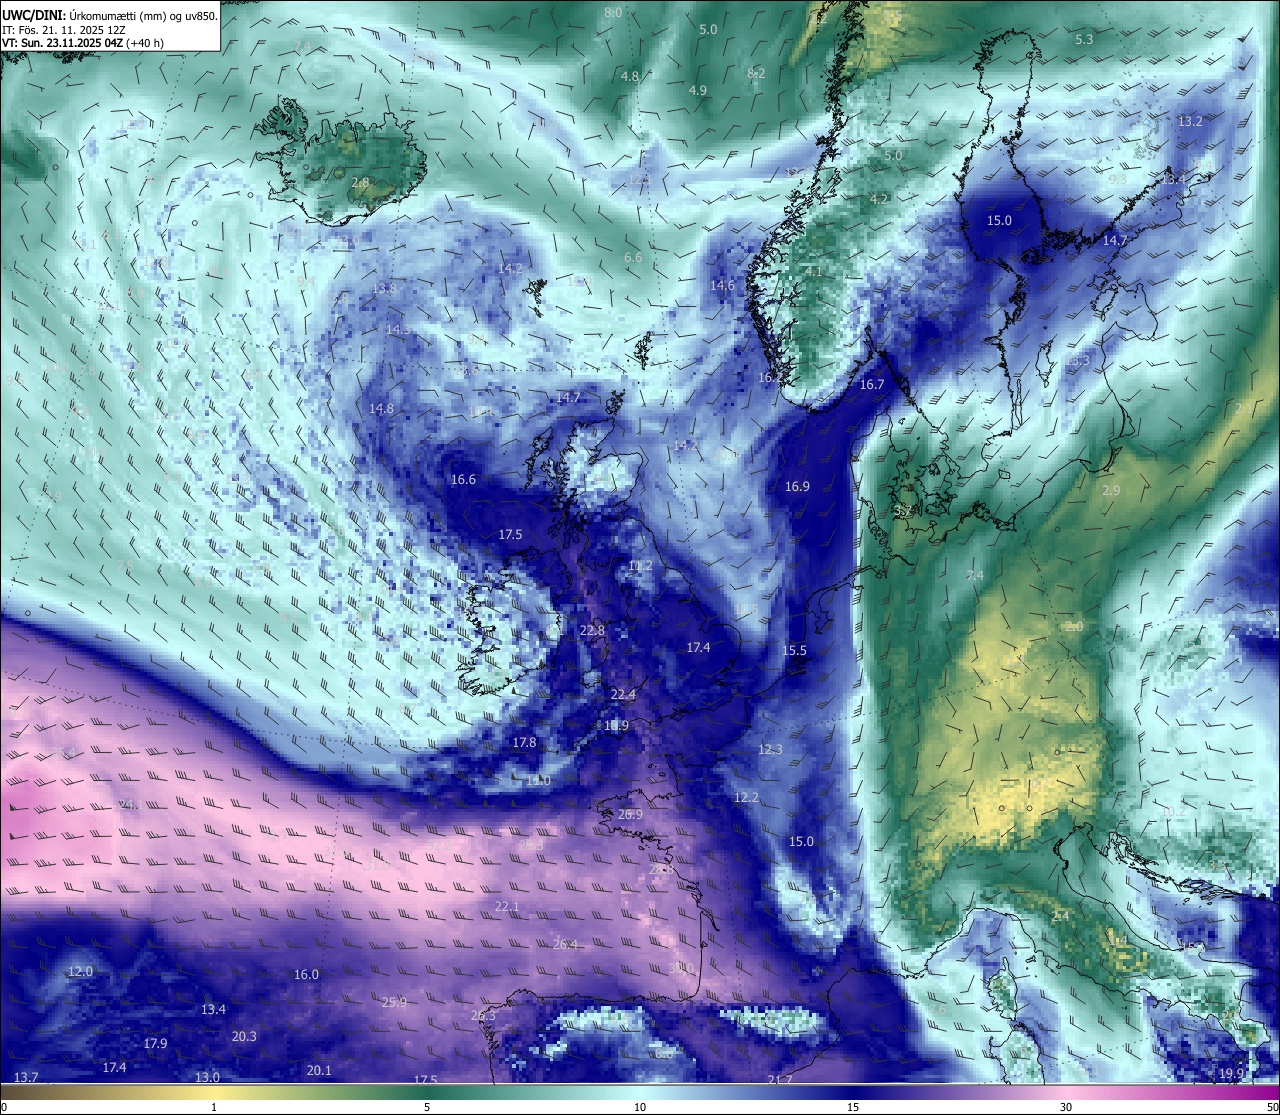The width and height of the screenshot is (1280, 1115).
Task: Click the value 2.4 over northern Italy
Action: click(1060, 917)
